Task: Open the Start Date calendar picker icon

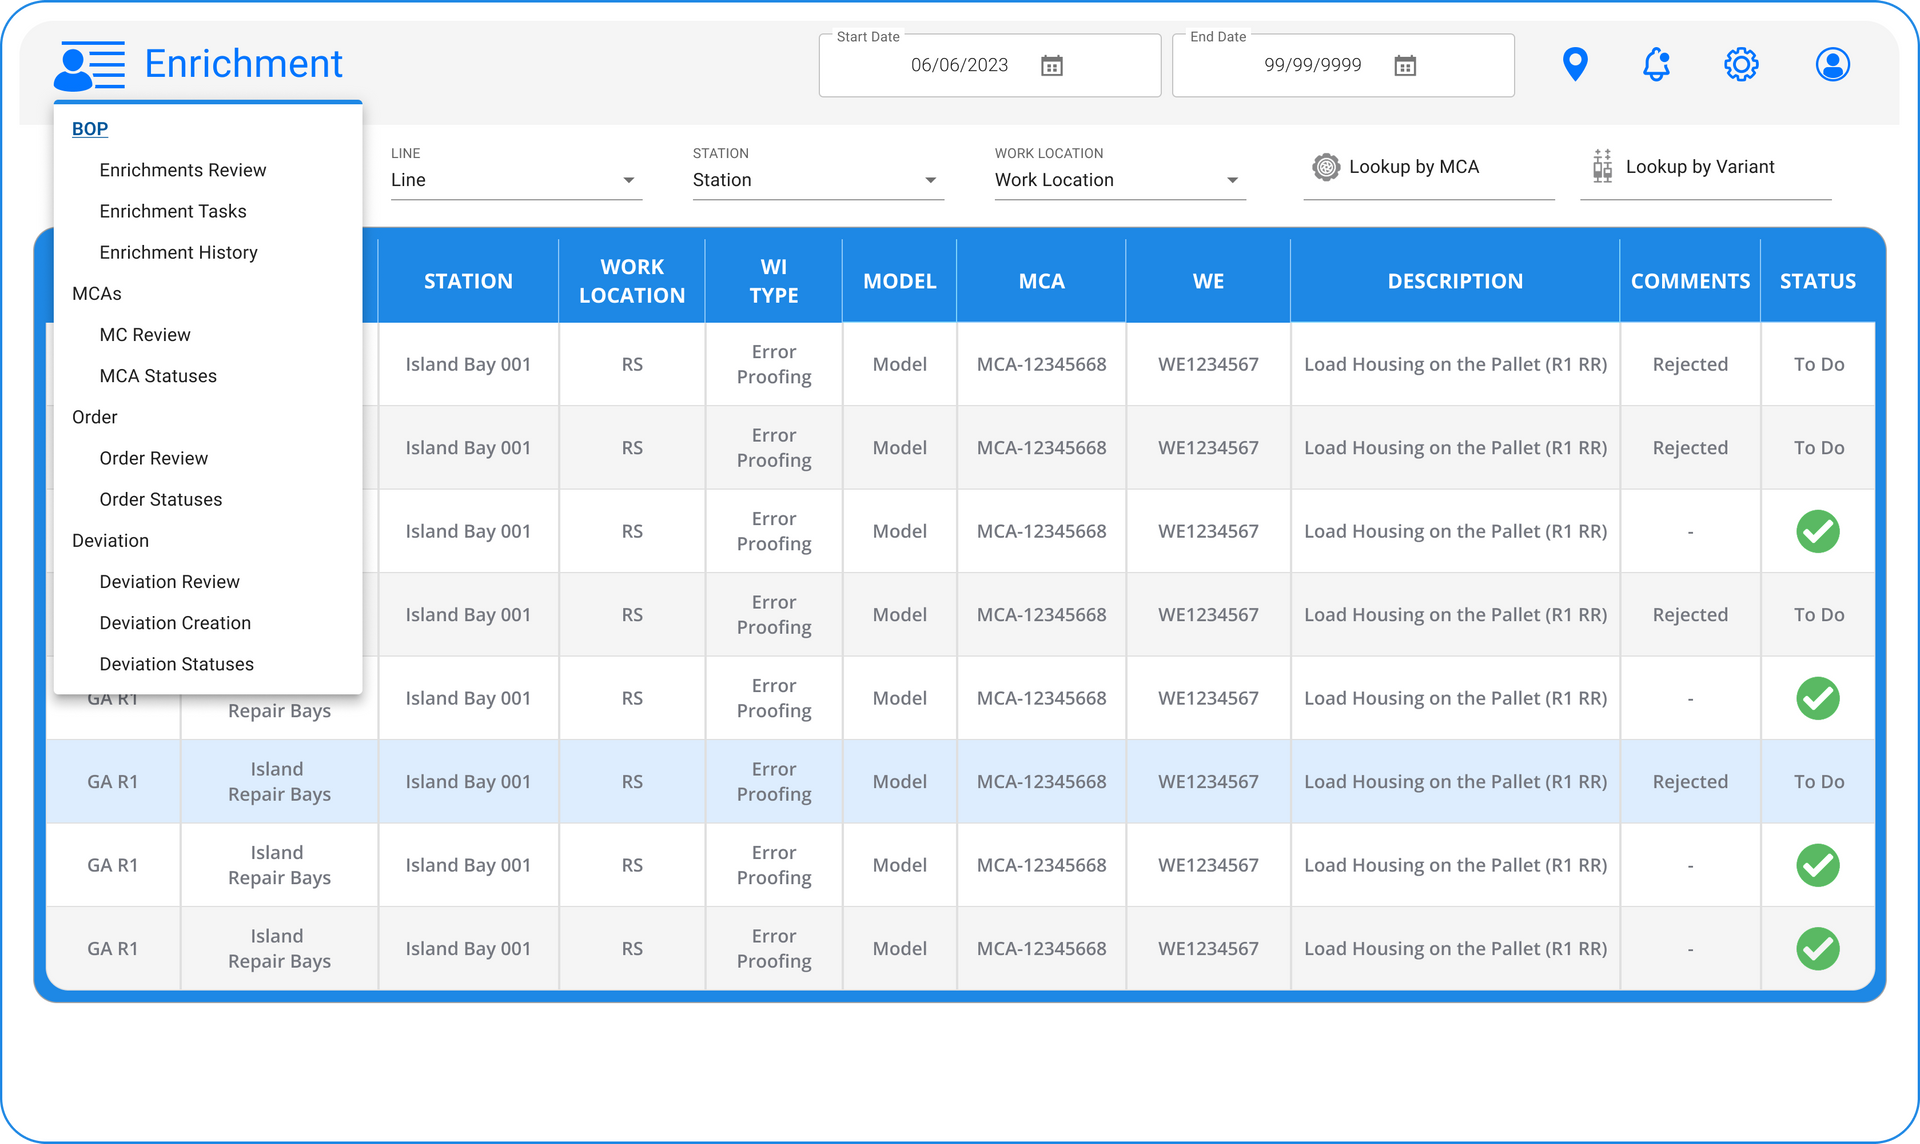Action: 1052,66
